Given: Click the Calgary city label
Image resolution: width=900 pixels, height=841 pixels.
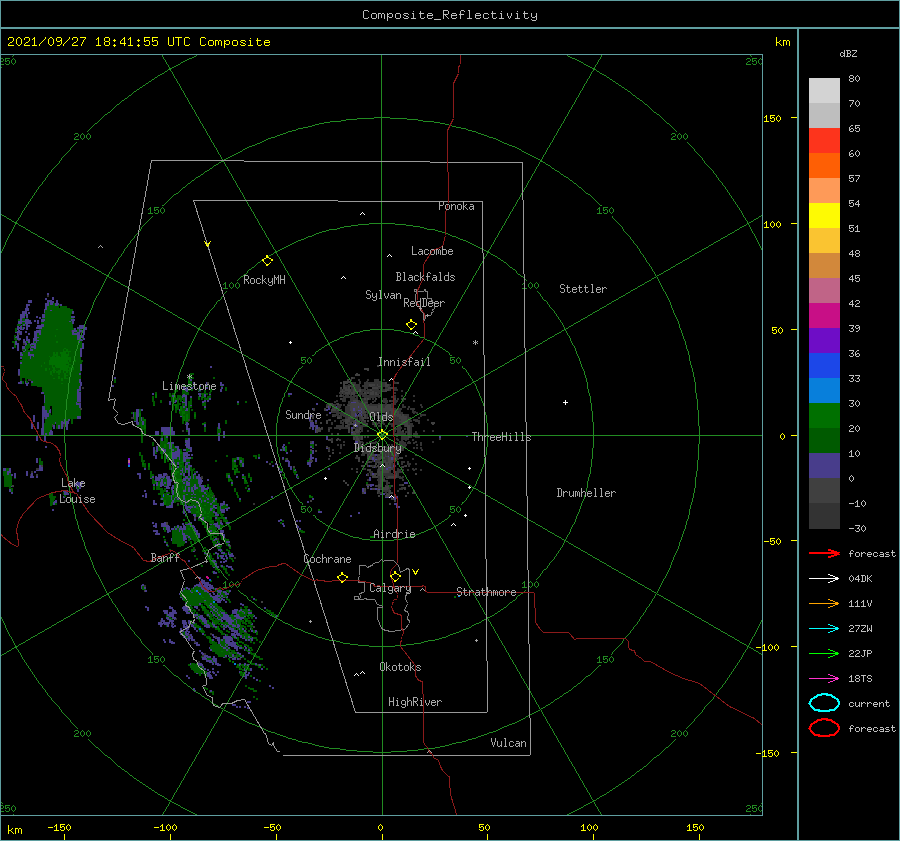Looking at the screenshot, I should [x=390, y=588].
